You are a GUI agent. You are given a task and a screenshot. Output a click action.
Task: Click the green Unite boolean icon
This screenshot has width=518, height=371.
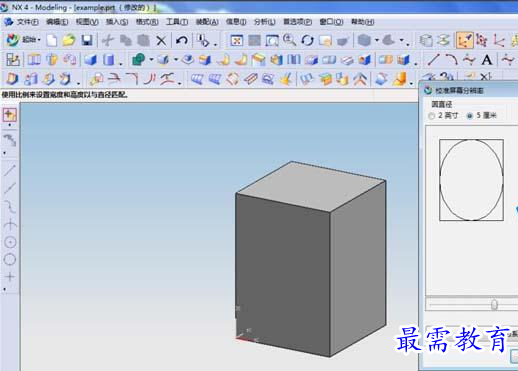[x=139, y=60]
